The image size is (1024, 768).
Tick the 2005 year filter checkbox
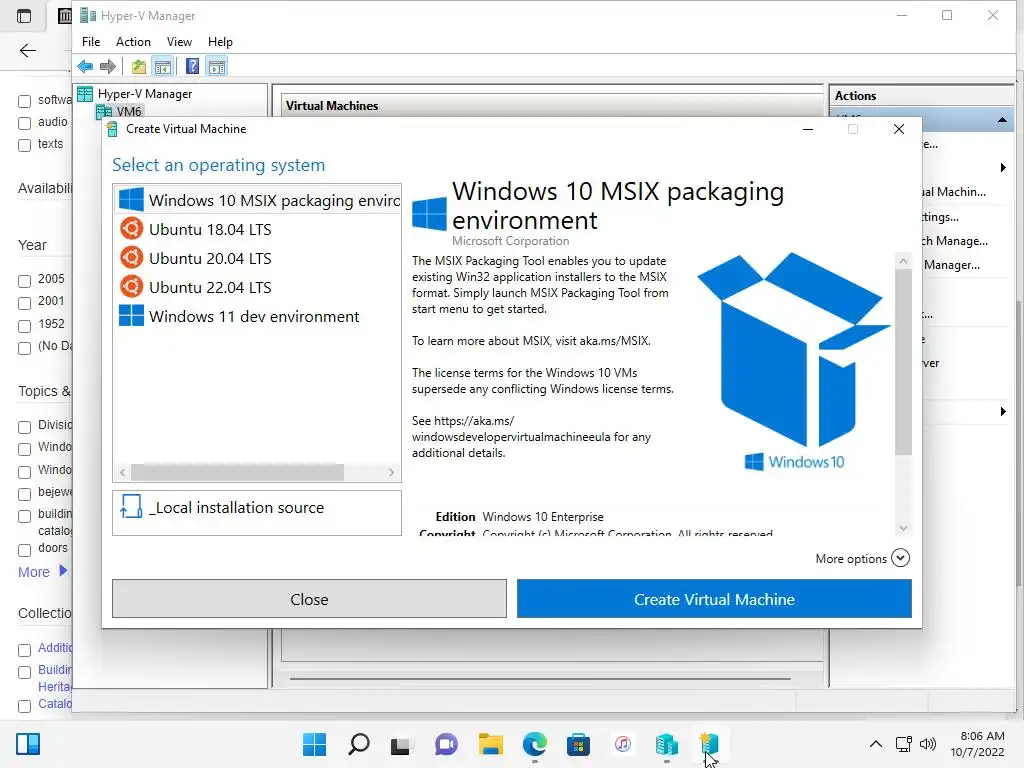pyautogui.click(x=25, y=281)
